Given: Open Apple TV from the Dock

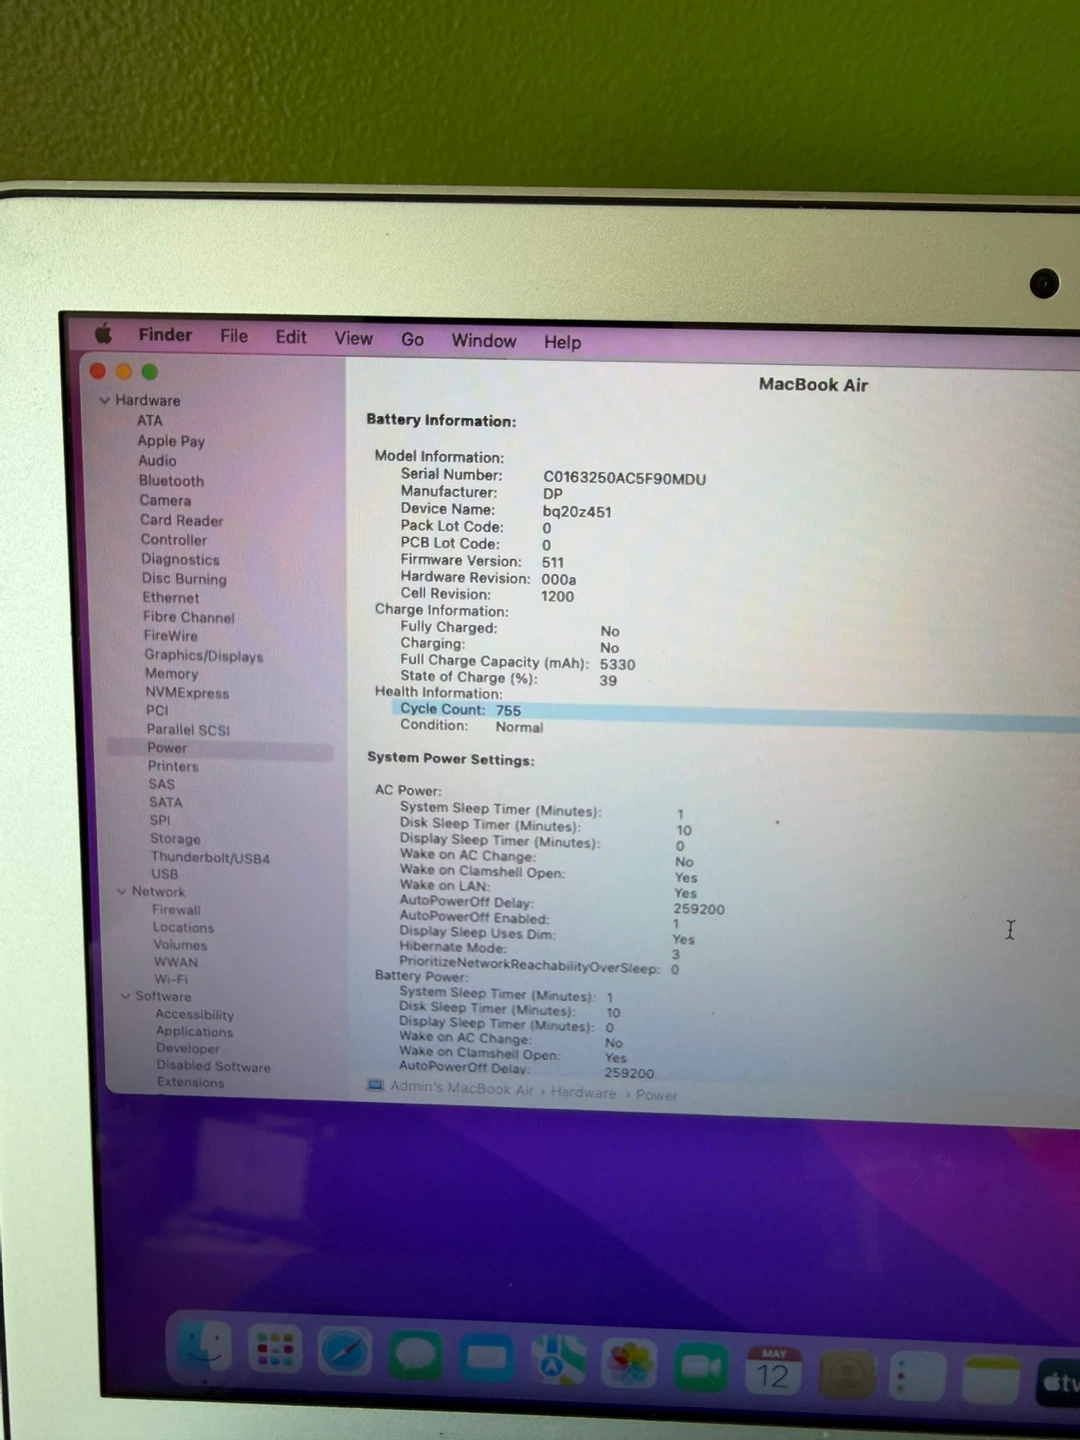Looking at the screenshot, I should pos(1059,1382).
